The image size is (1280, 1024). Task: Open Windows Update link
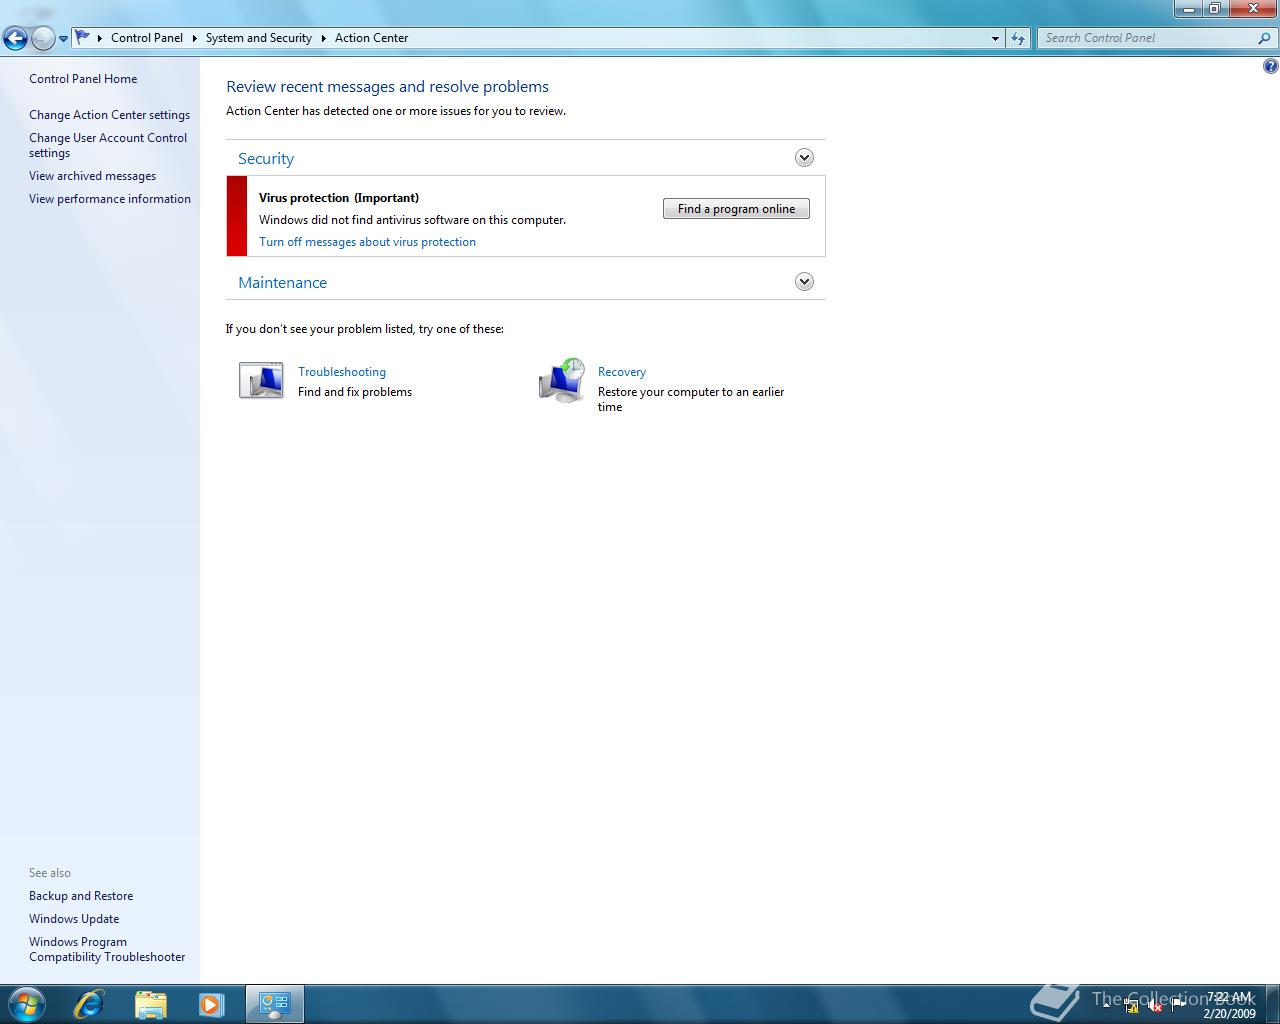pyautogui.click(x=74, y=919)
